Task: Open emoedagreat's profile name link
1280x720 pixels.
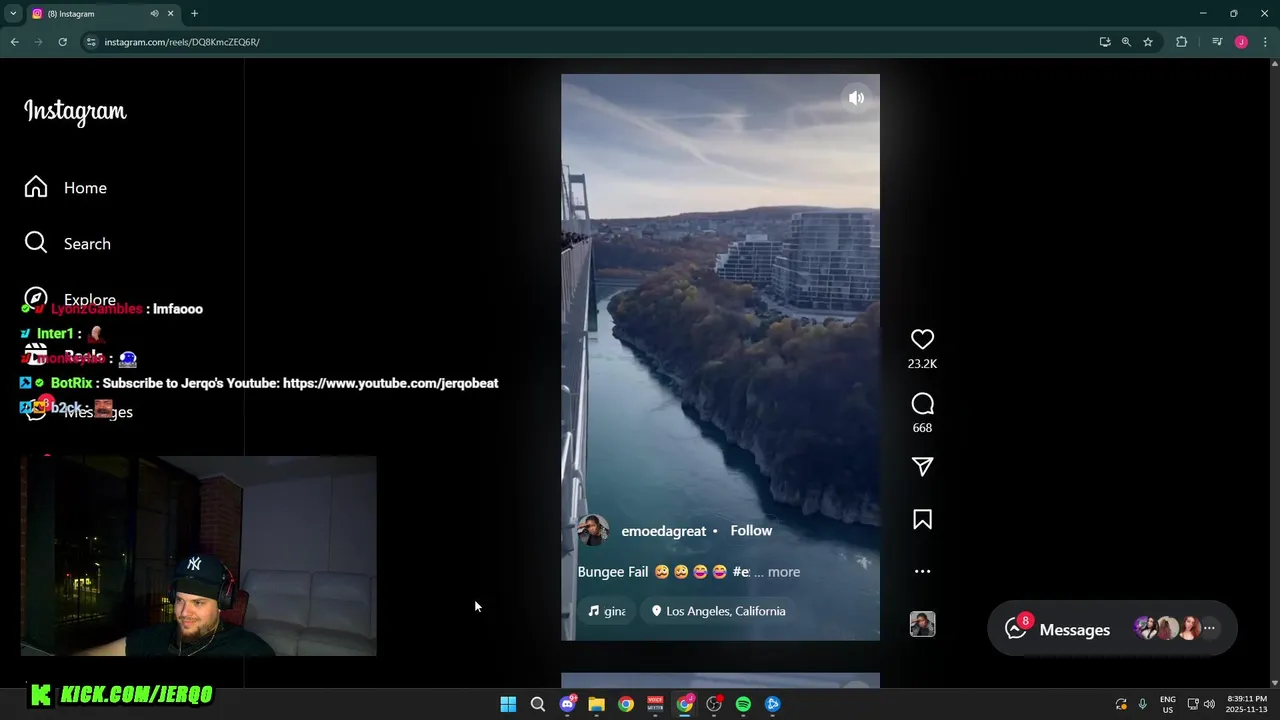Action: click(663, 531)
